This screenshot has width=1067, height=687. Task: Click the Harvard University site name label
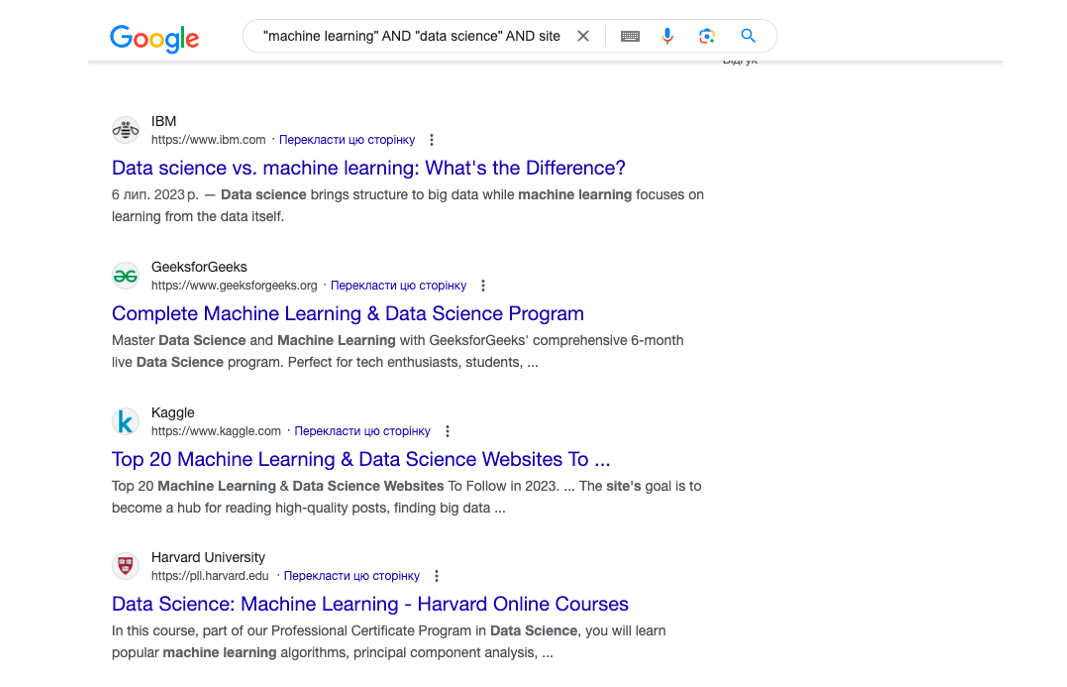point(208,558)
